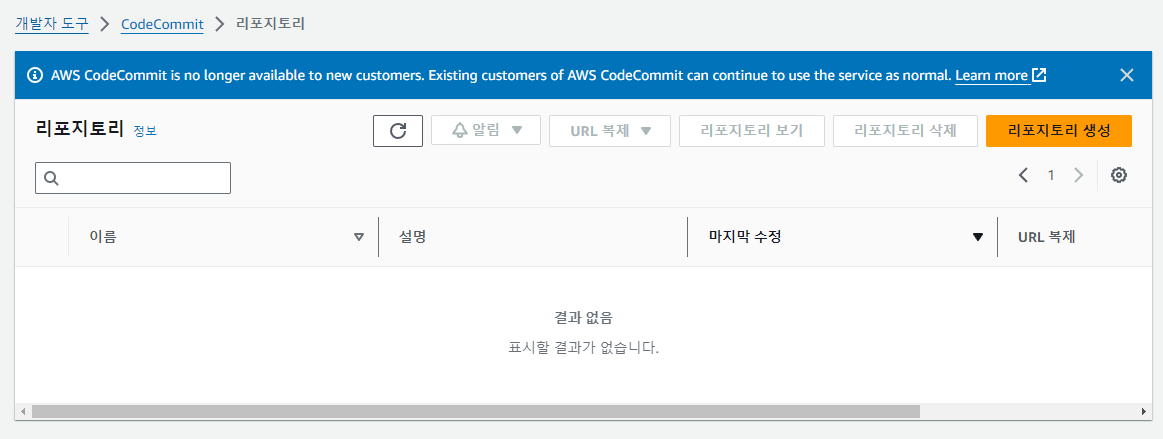
Task: Open the URL 복제 dropdown button
Action: (610, 131)
